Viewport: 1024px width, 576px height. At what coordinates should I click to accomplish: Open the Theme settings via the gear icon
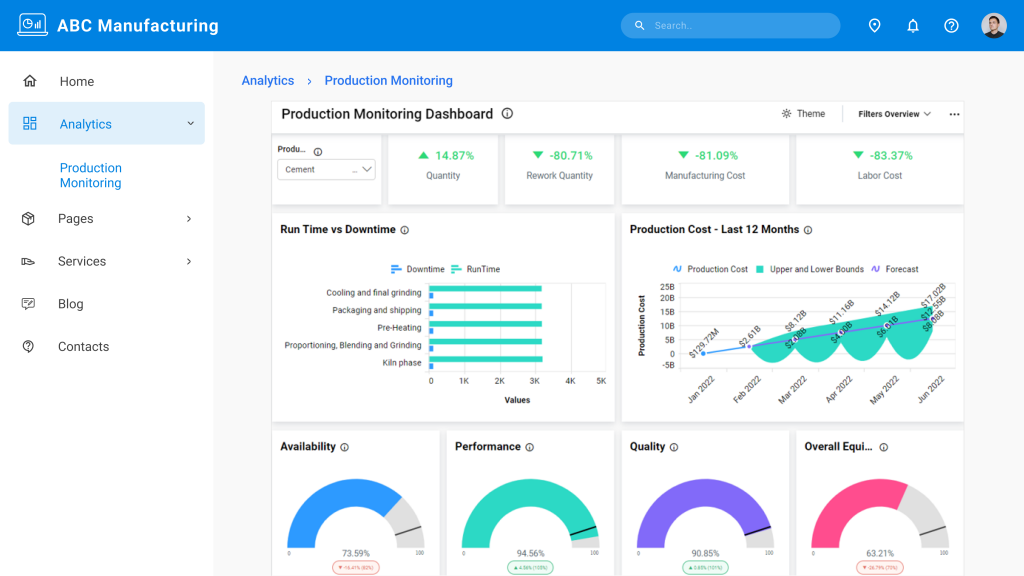click(786, 113)
